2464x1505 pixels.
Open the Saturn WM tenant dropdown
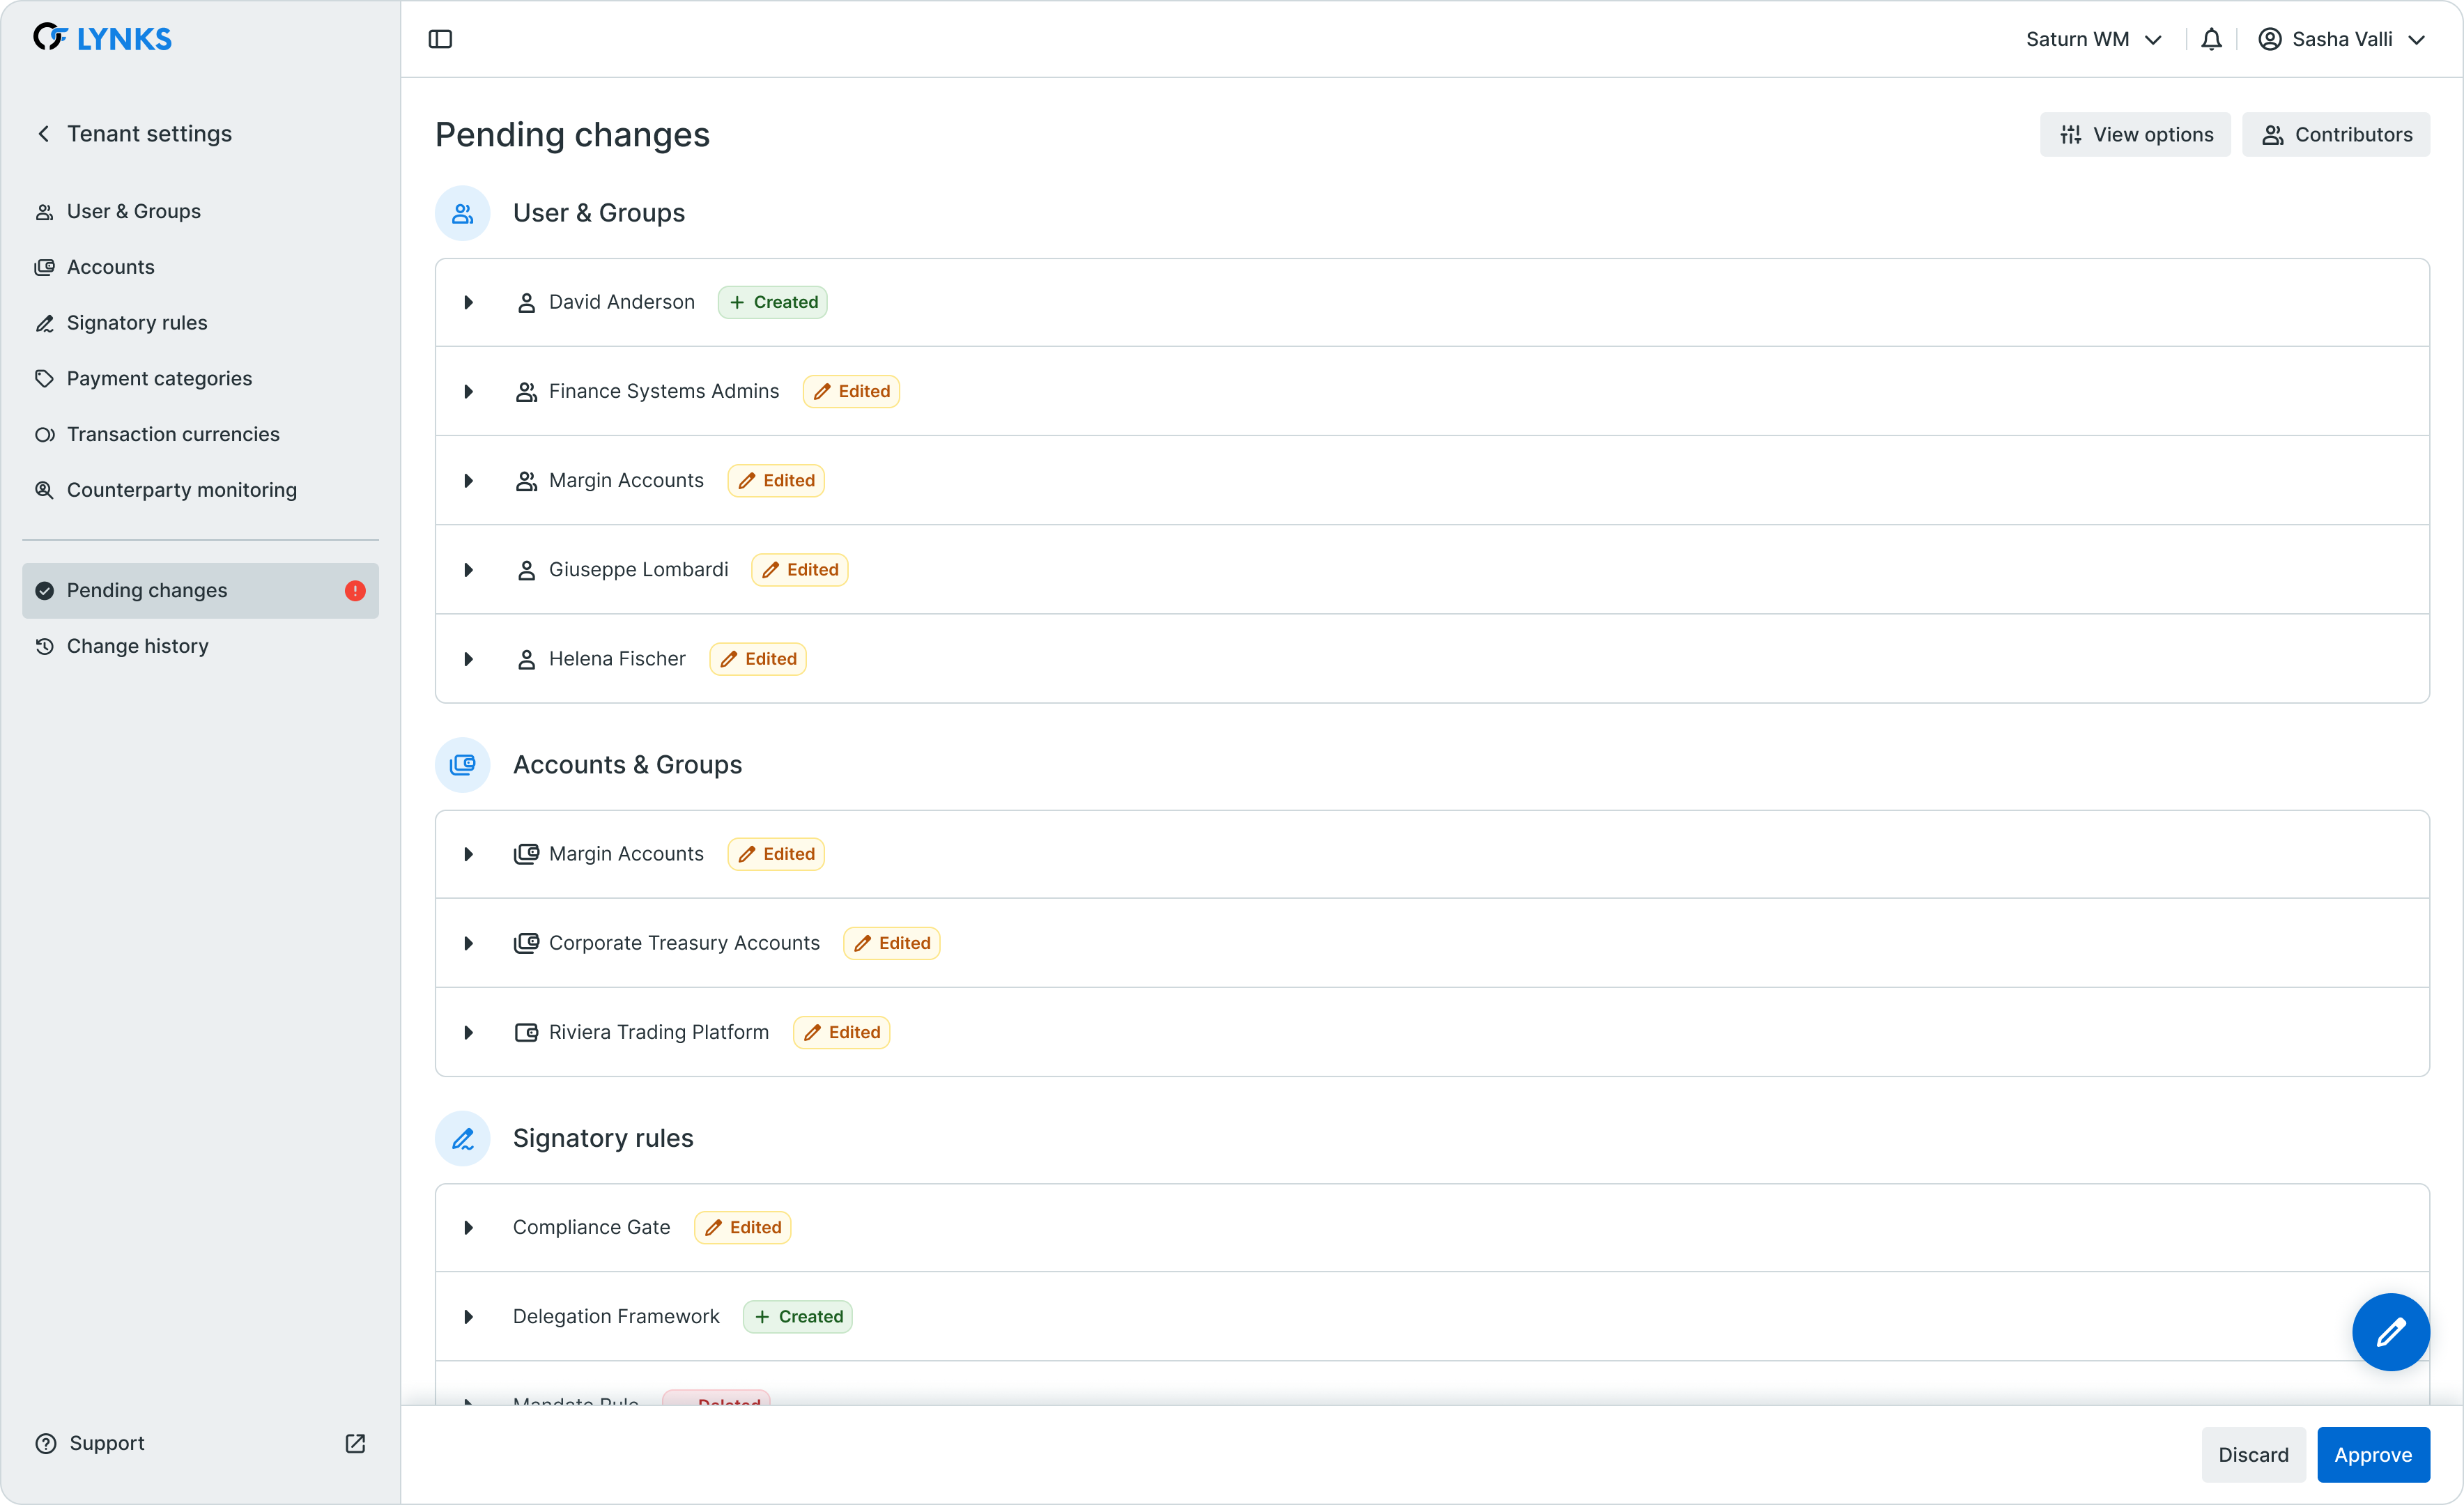pyautogui.click(x=2093, y=39)
